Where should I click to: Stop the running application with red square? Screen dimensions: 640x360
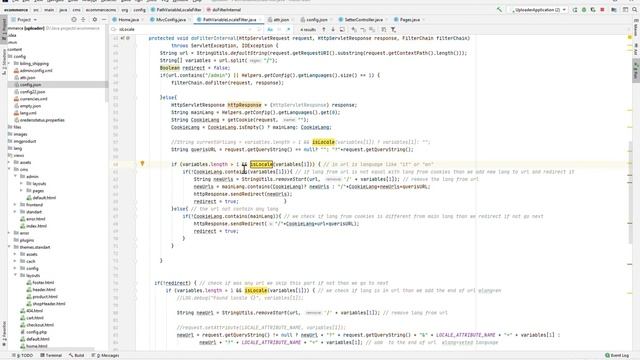[602, 9]
